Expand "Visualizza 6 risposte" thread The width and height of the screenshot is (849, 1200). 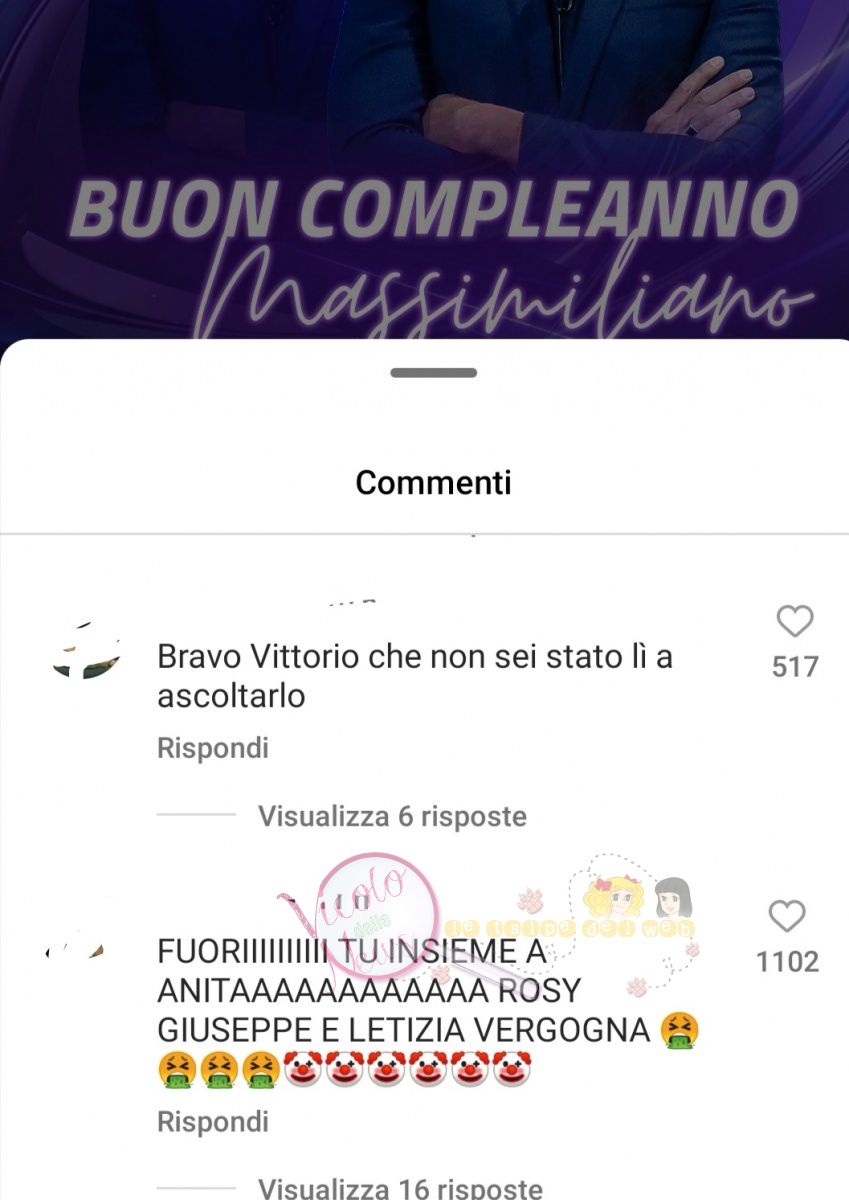pos(392,817)
